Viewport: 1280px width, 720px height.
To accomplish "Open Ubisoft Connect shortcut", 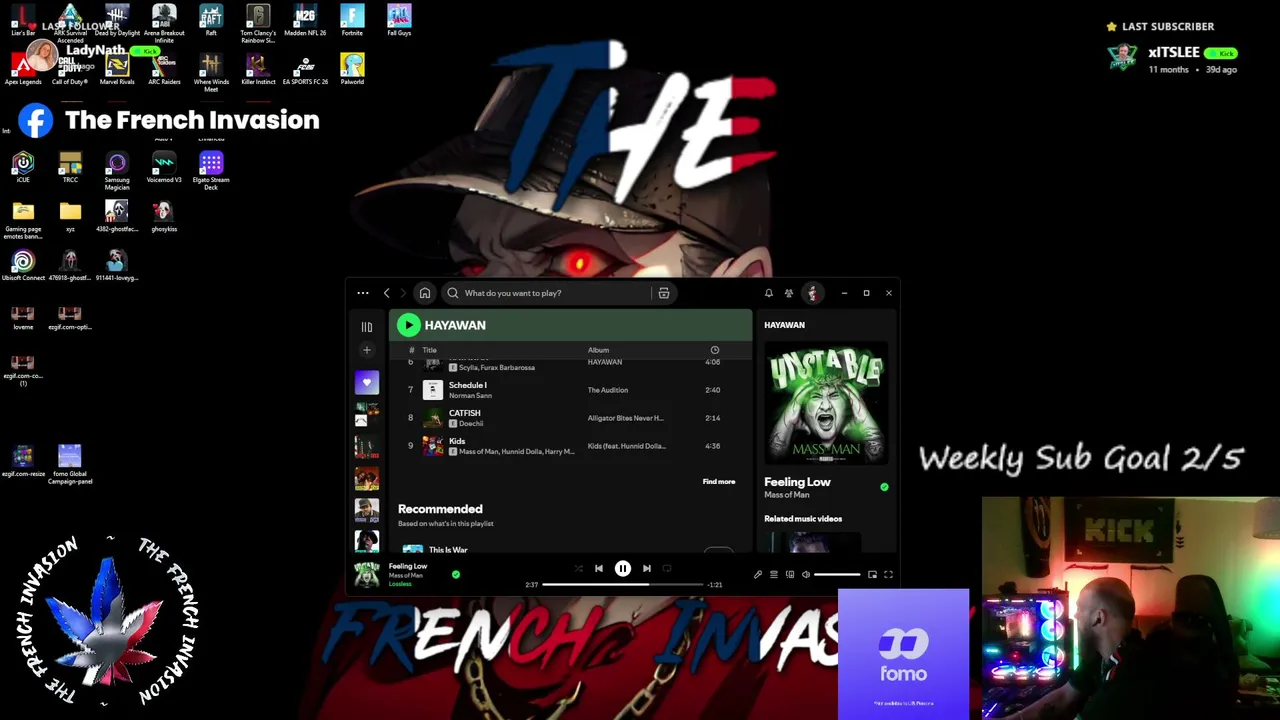I will pyautogui.click(x=23, y=265).
